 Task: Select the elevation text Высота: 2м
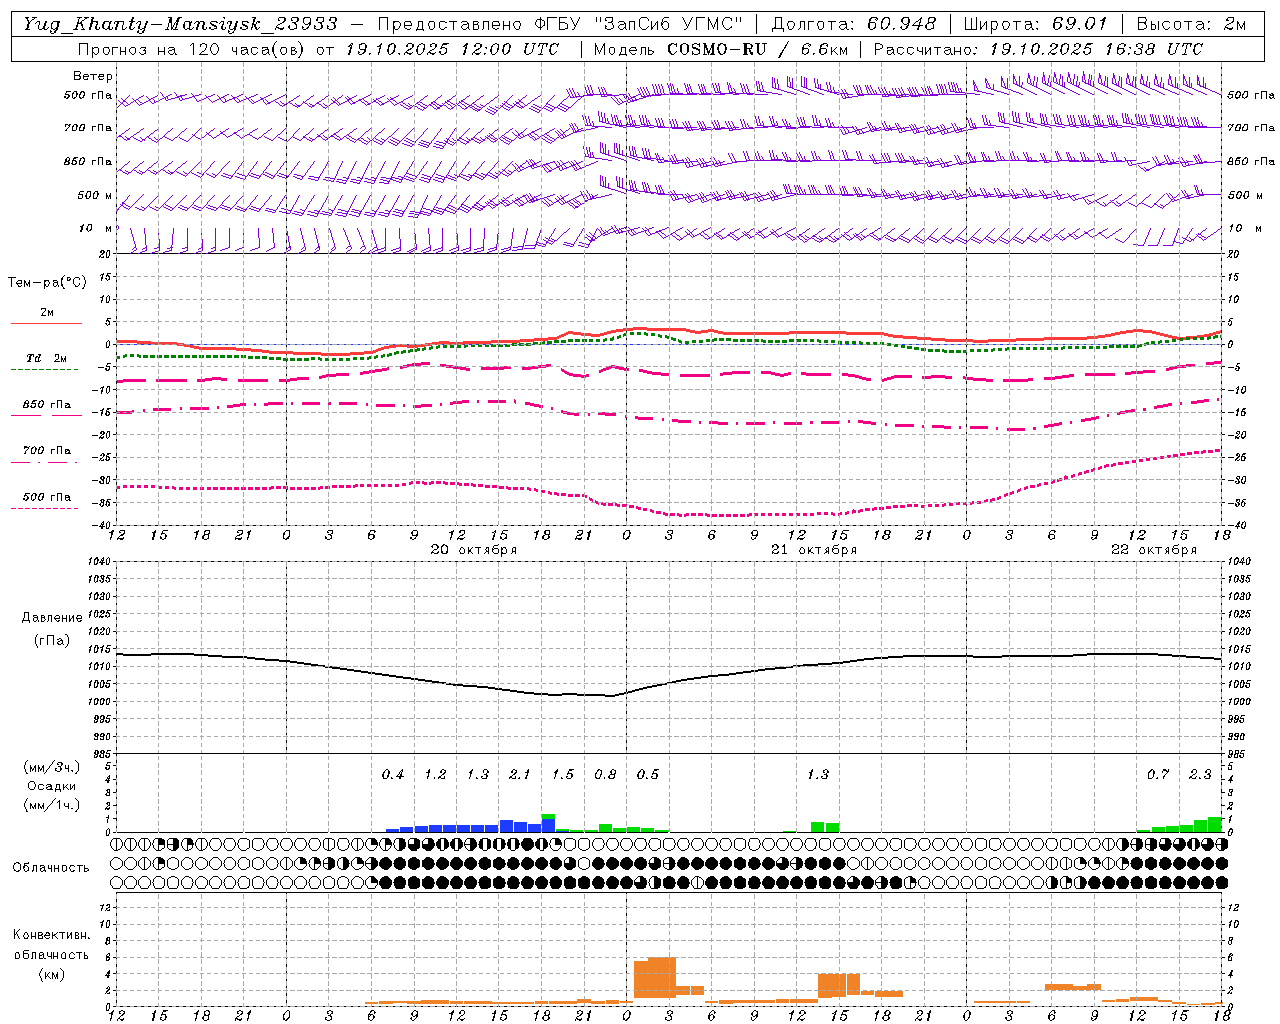tap(1191, 23)
